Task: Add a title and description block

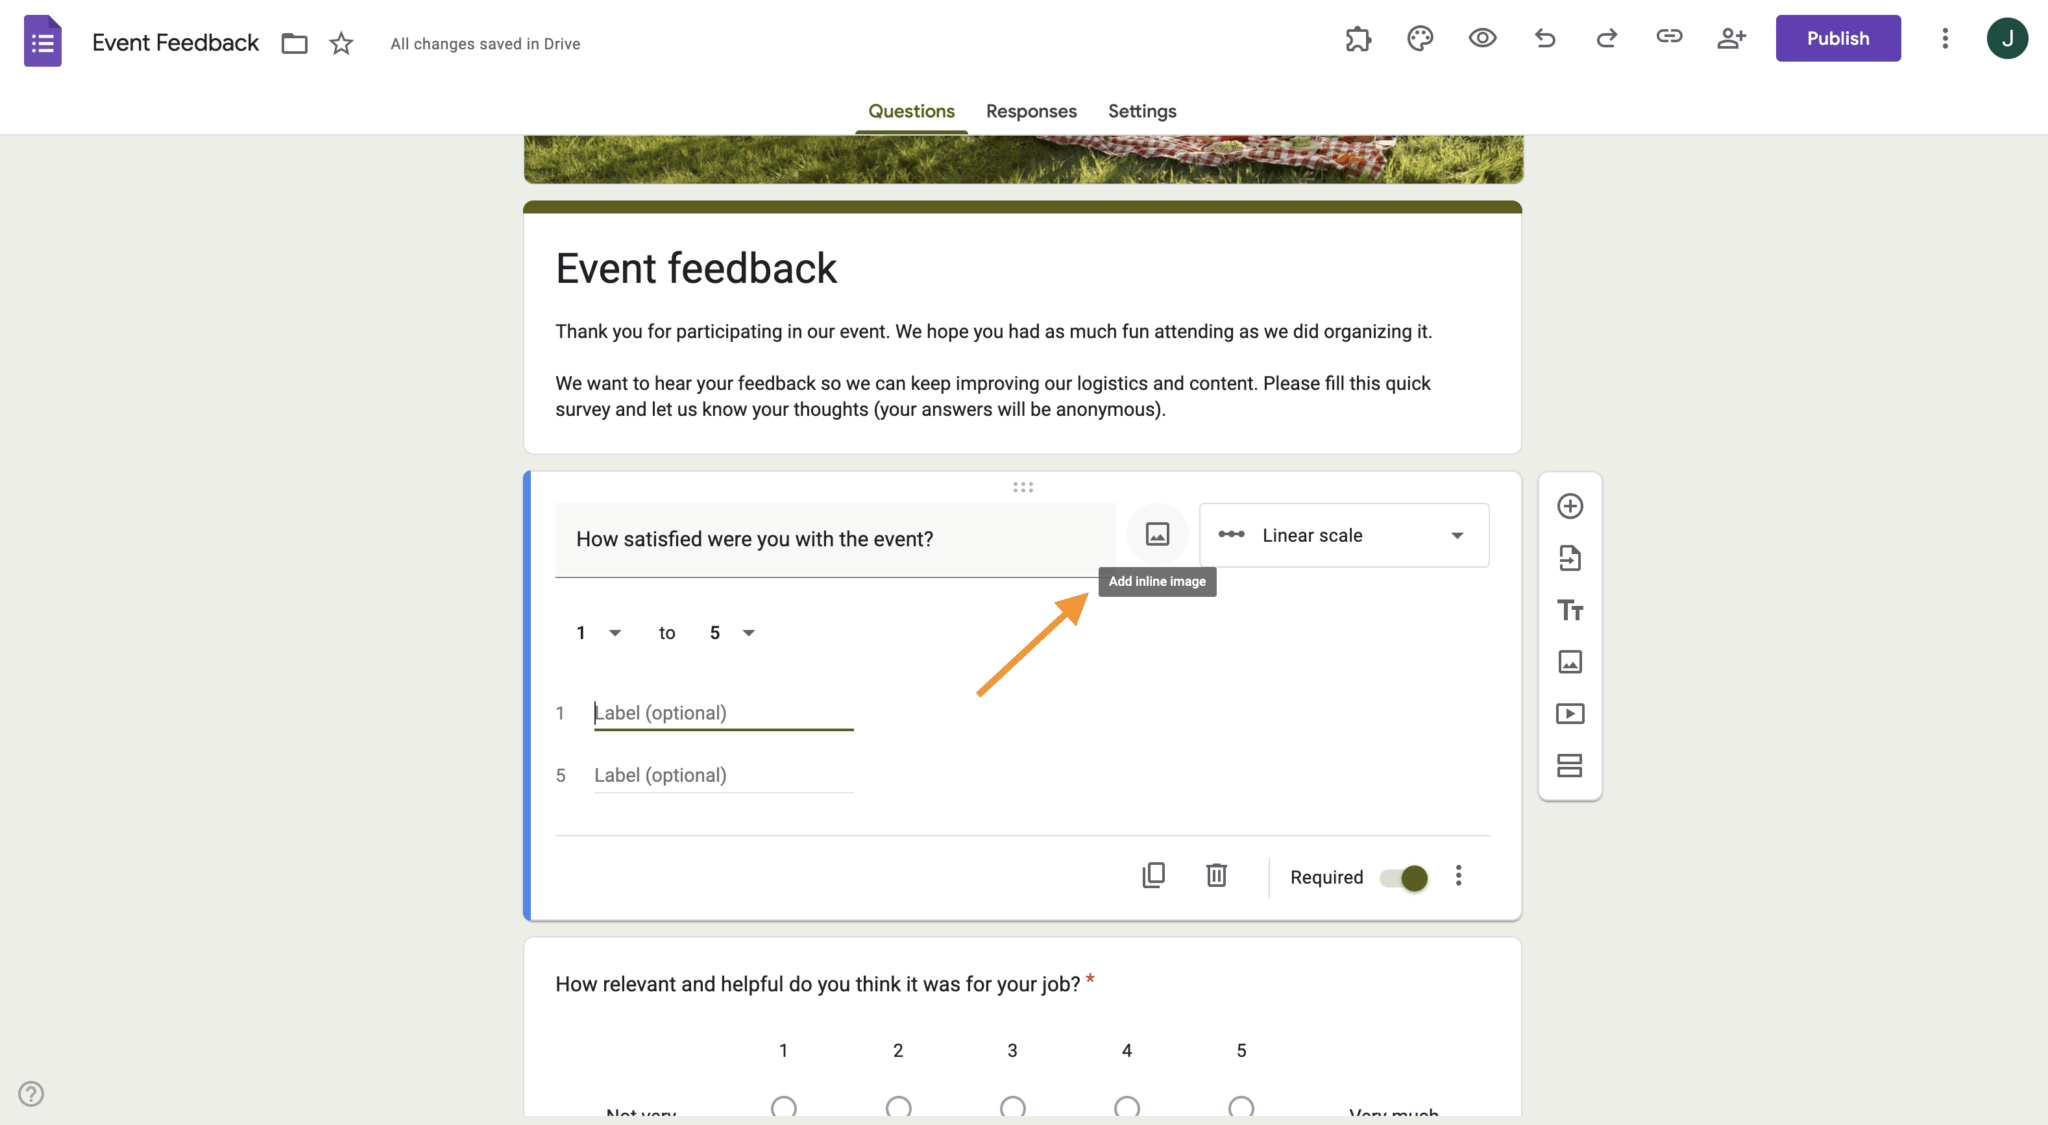Action: (1569, 610)
